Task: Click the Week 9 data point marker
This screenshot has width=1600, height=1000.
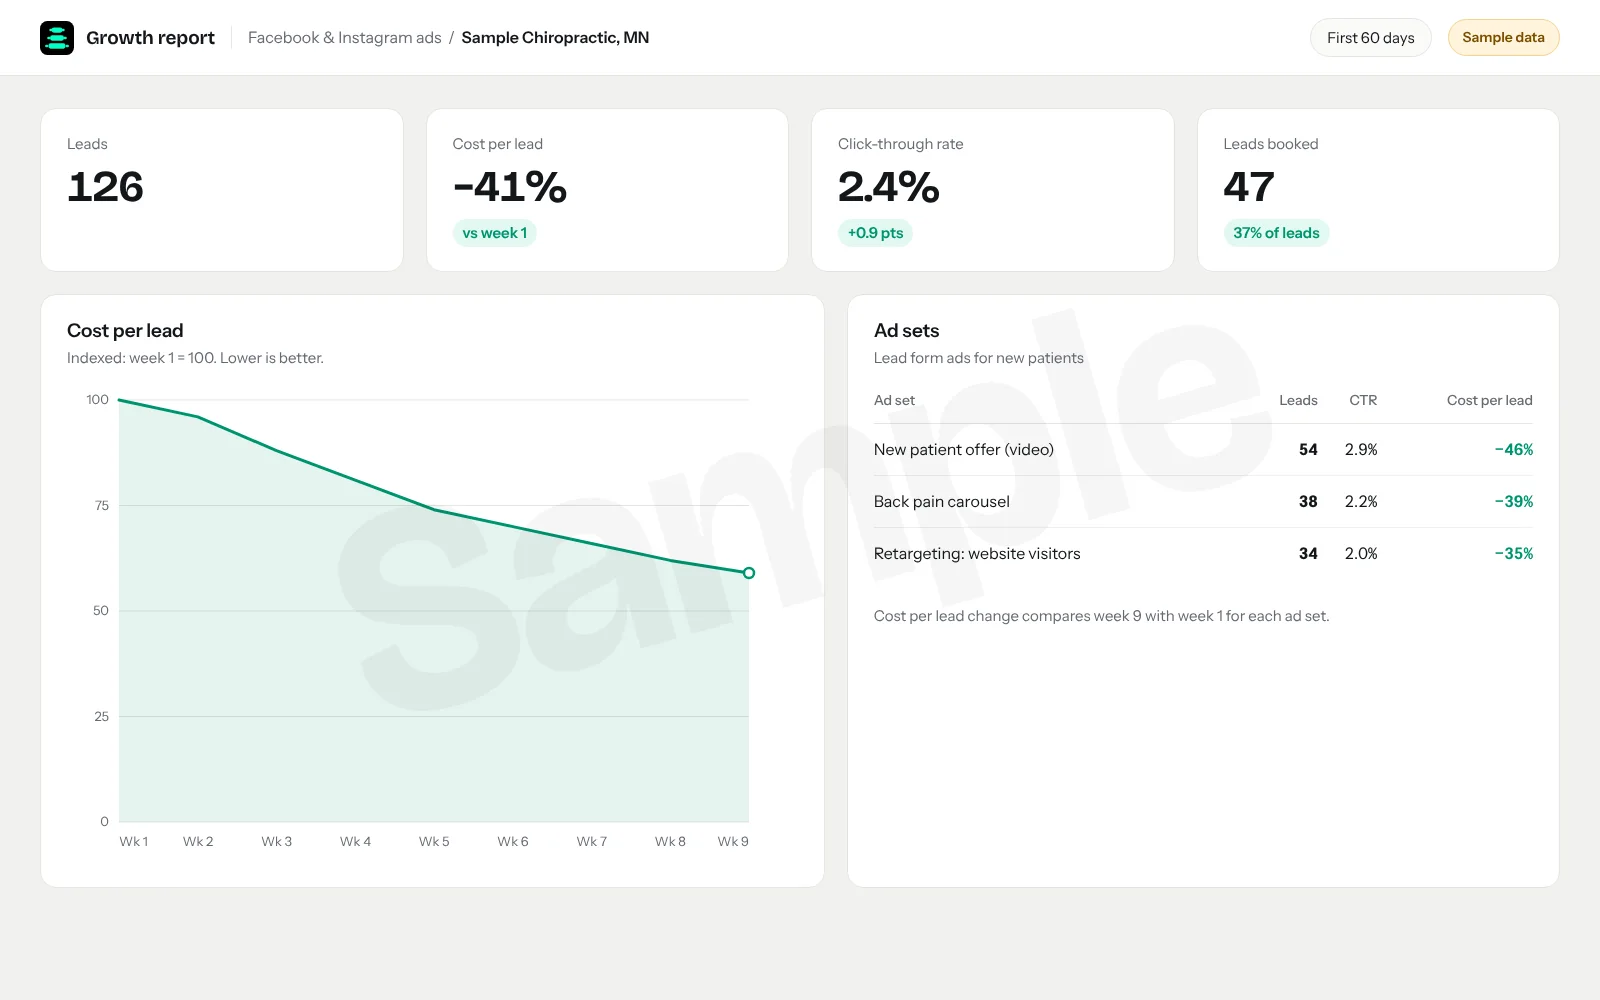Action: pyautogui.click(x=749, y=573)
